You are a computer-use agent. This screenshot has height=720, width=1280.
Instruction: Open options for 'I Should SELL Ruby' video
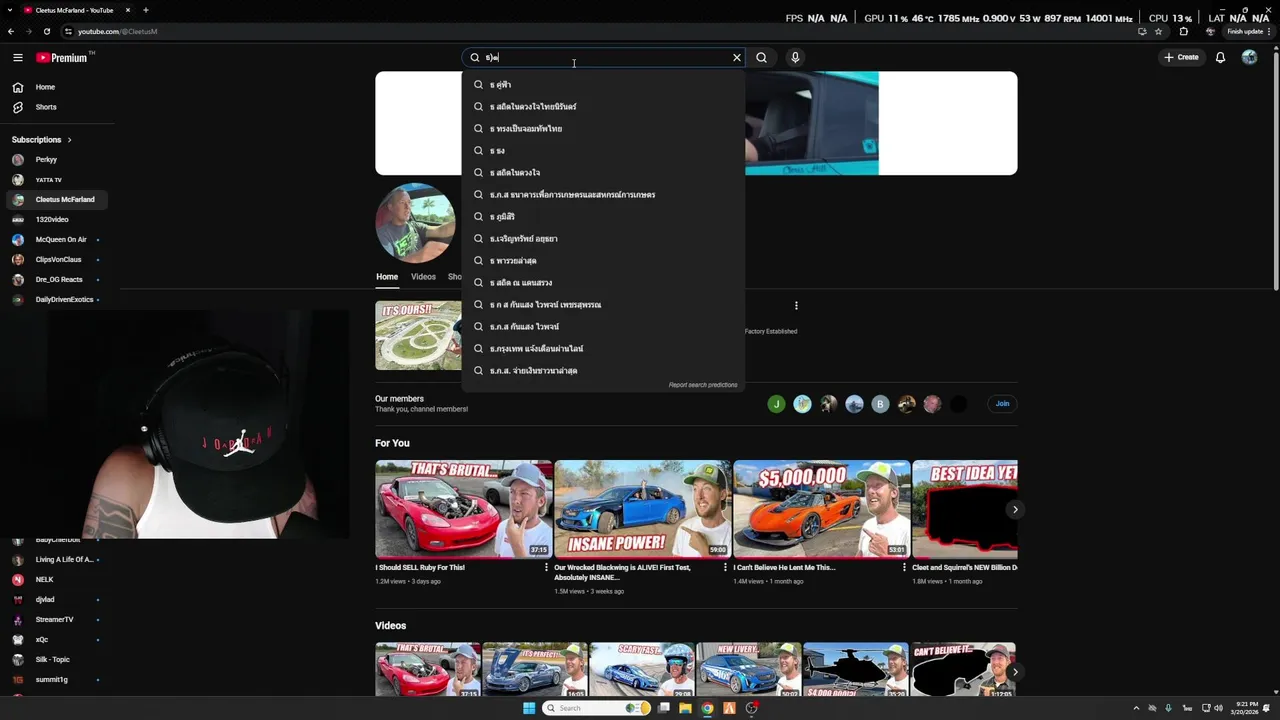(546, 567)
